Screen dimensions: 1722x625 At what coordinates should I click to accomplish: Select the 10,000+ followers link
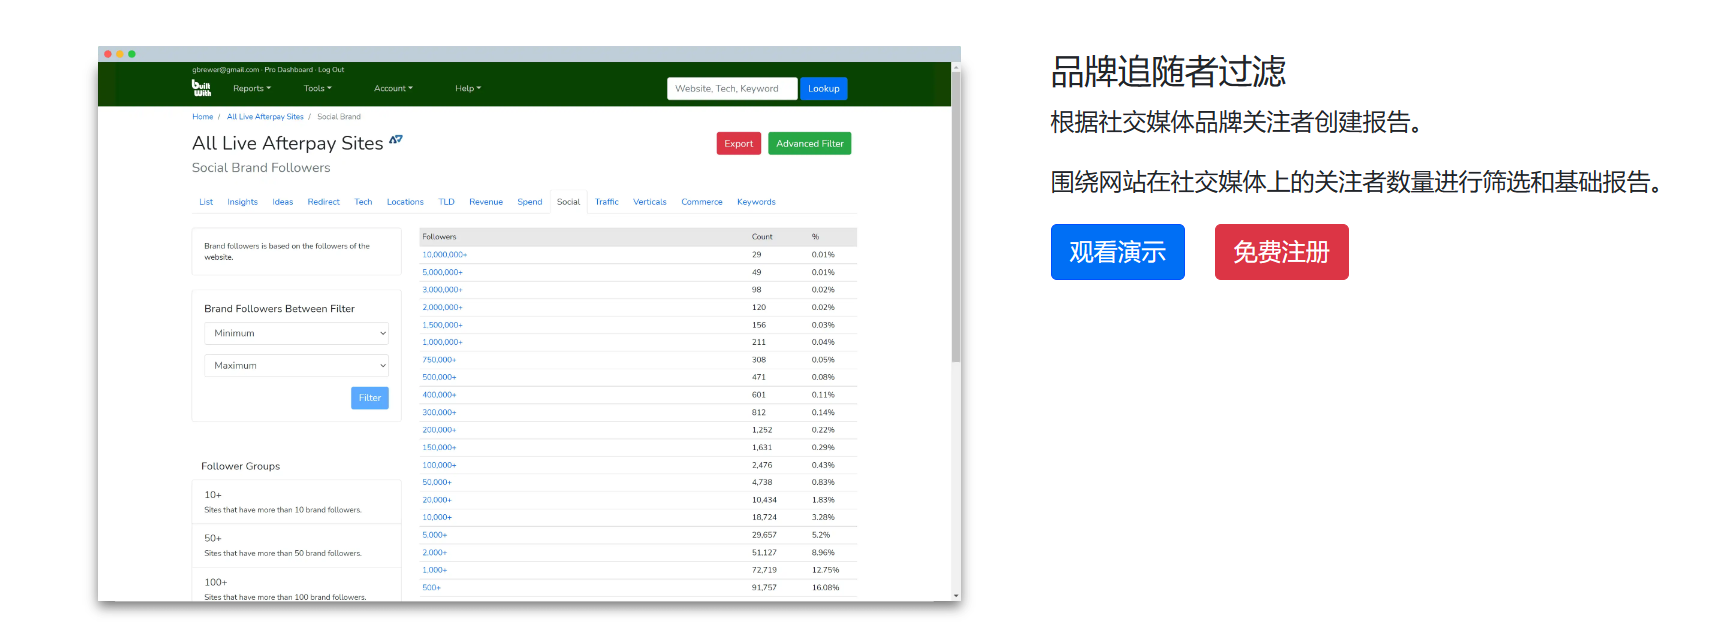coord(437,517)
